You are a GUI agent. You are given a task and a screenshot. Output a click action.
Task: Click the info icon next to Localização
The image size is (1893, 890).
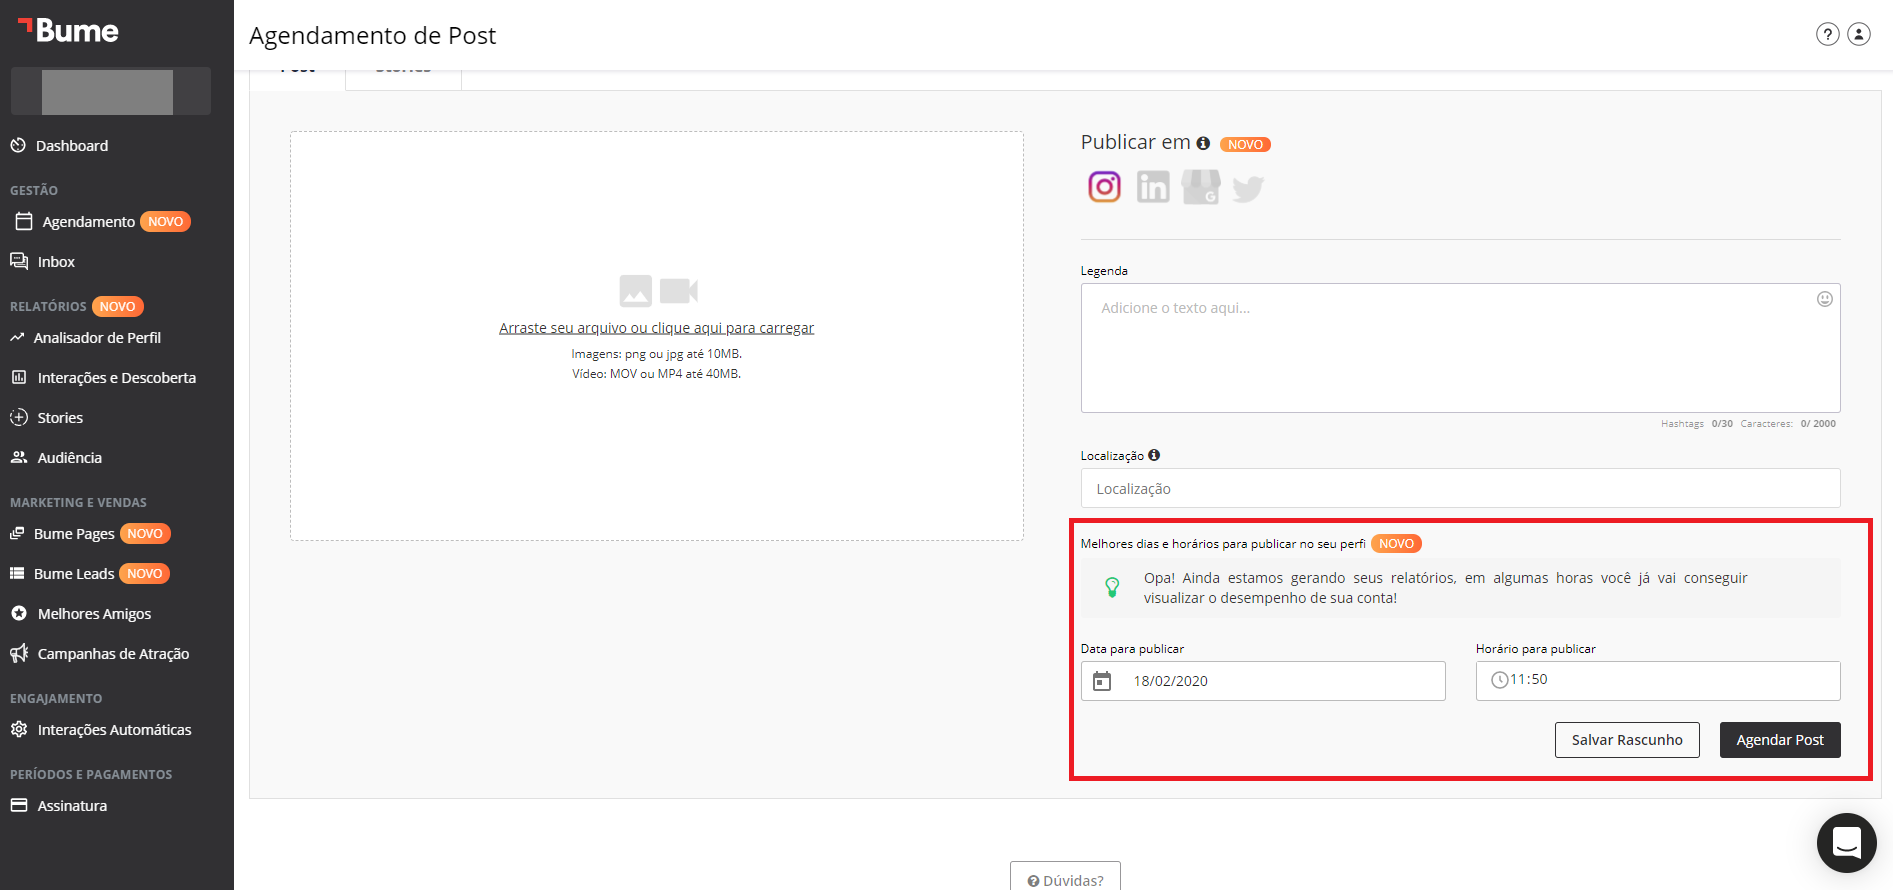pyautogui.click(x=1154, y=455)
